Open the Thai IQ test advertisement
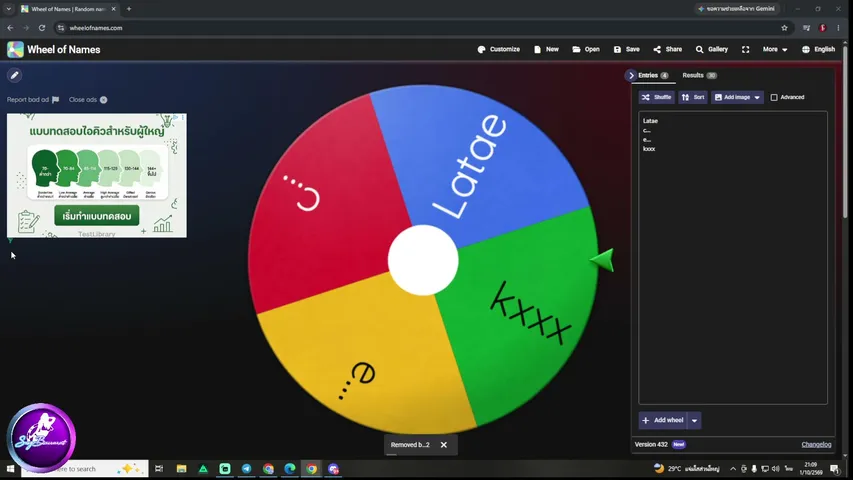This screenshot has width=853, height=480. tap(97, 175)
